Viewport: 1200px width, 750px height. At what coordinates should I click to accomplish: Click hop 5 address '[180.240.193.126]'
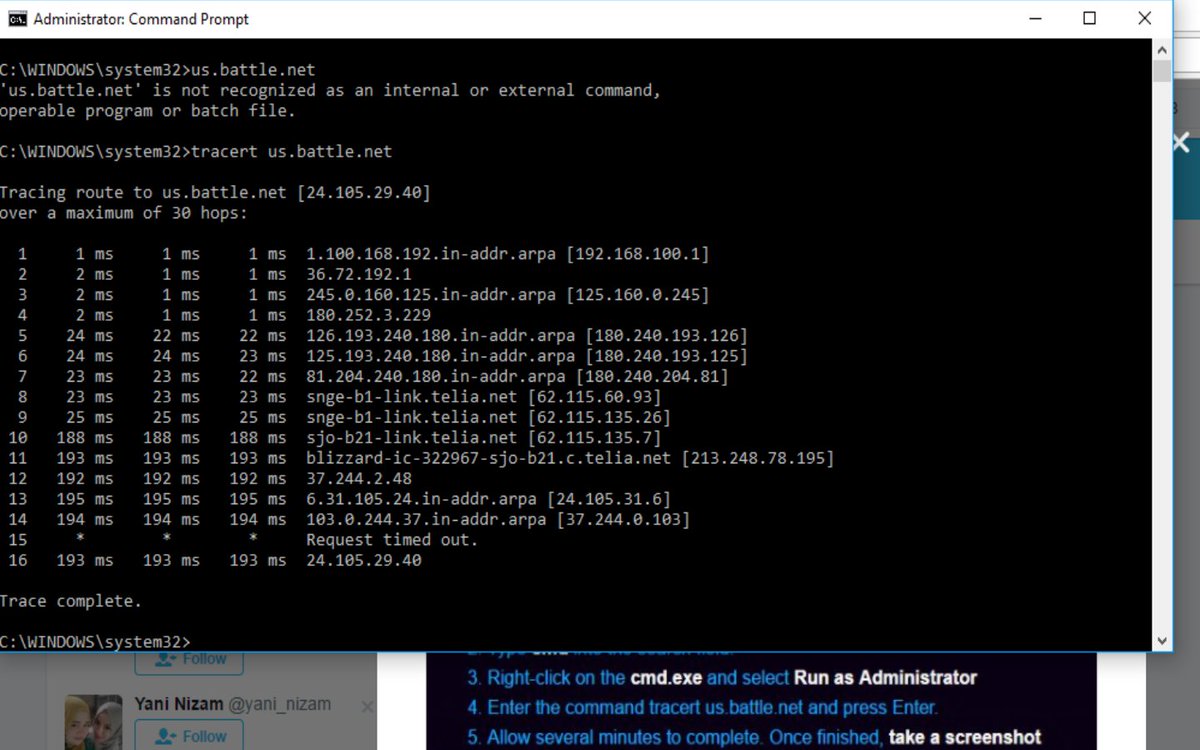pyautogui.click(x=667, y=336)
